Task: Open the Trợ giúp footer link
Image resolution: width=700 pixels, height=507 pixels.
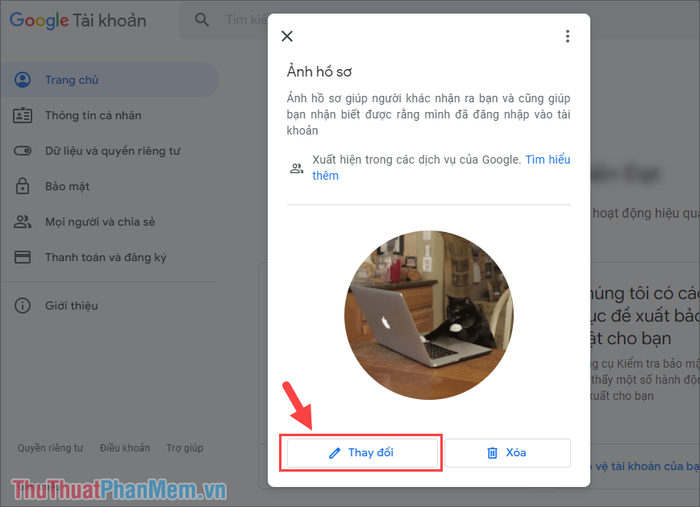Action: pos(185,448)
